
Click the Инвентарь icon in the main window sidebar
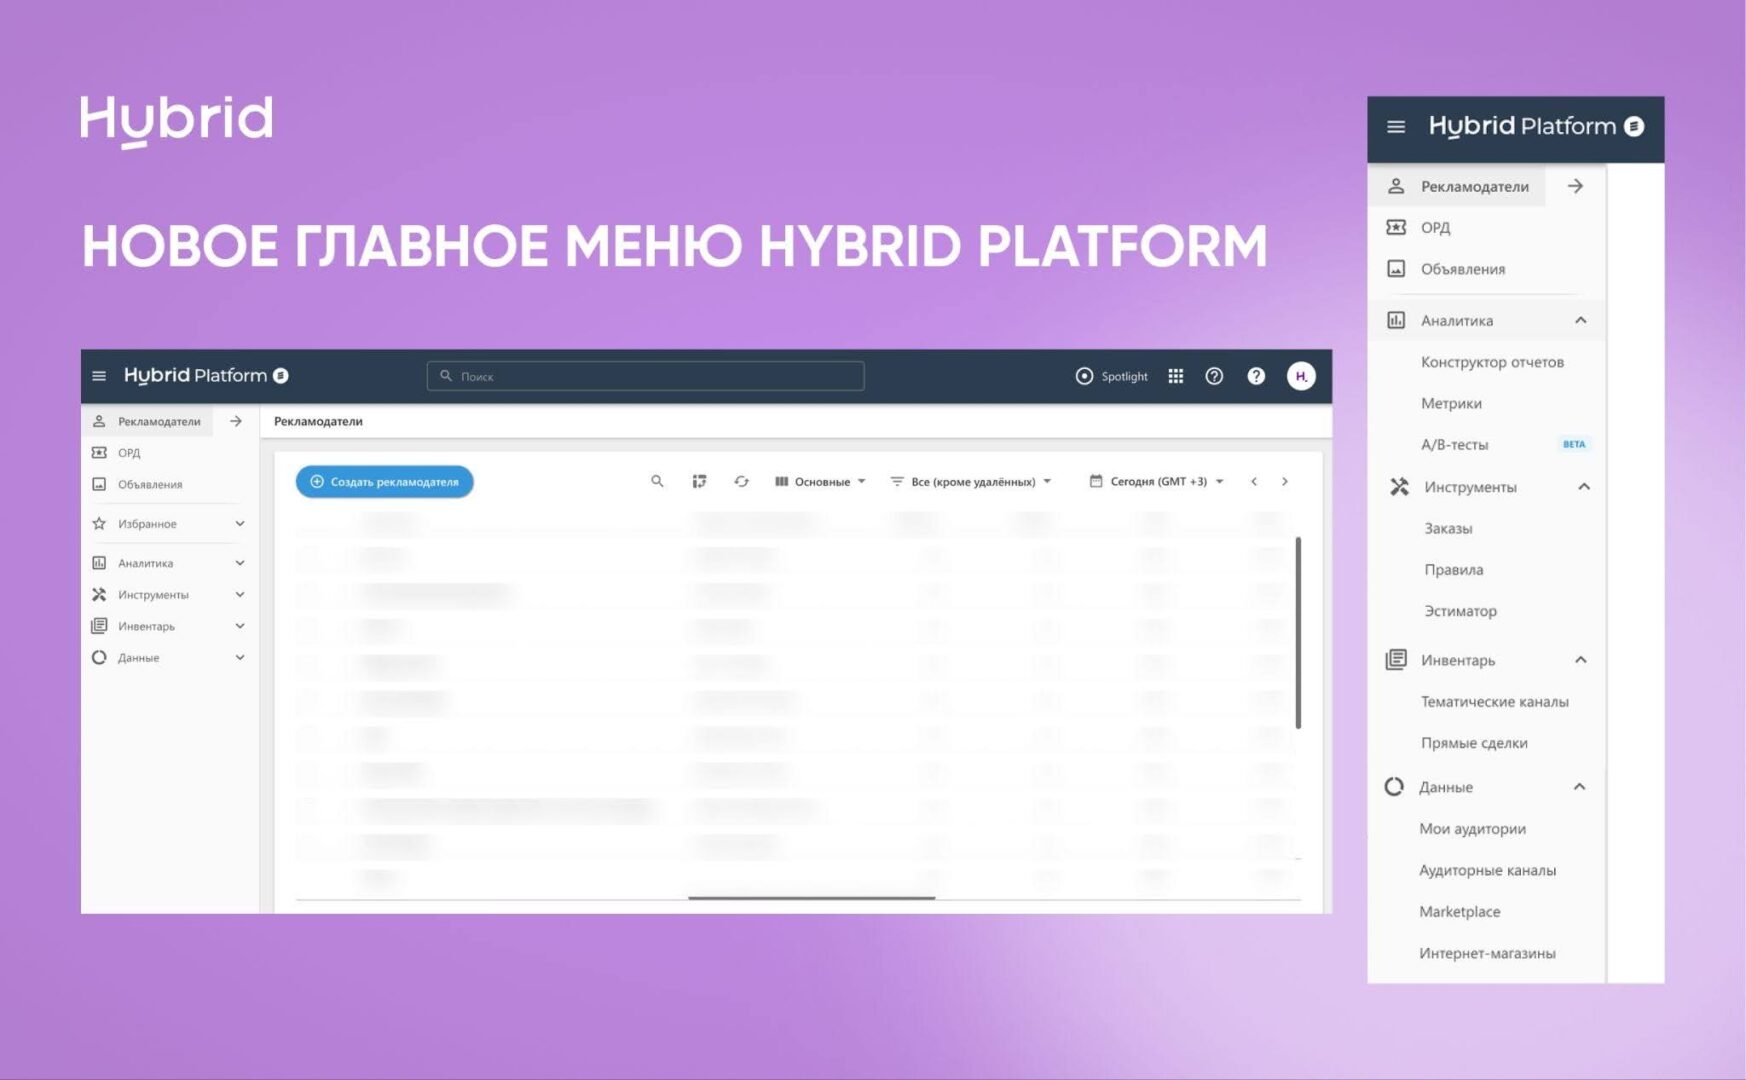[x=99, y=626]
